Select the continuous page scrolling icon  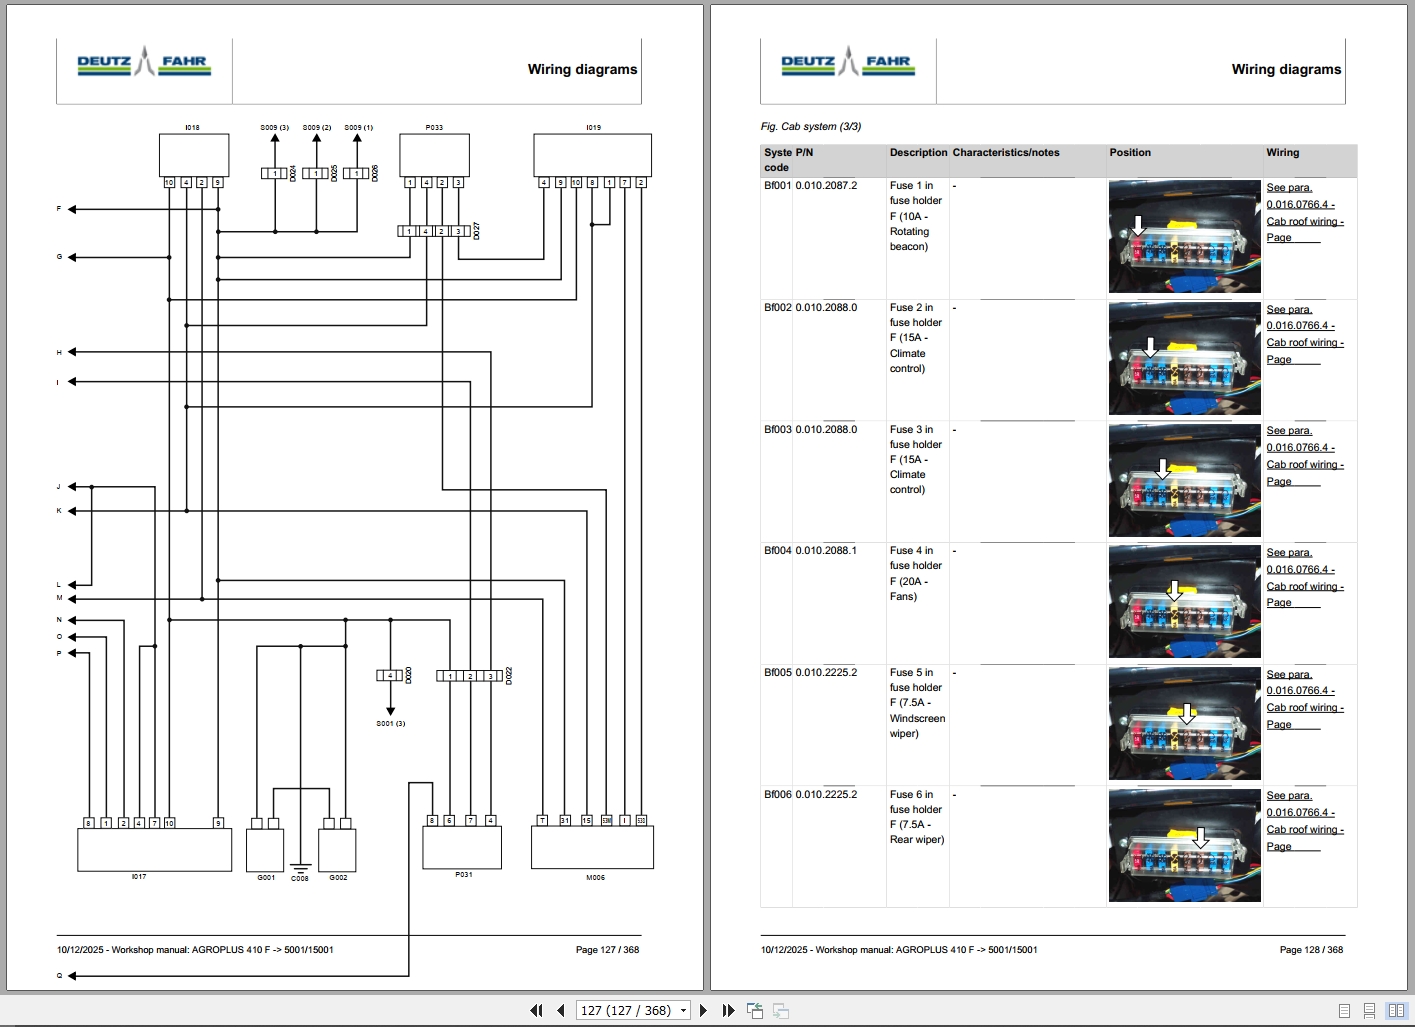1369,1010
